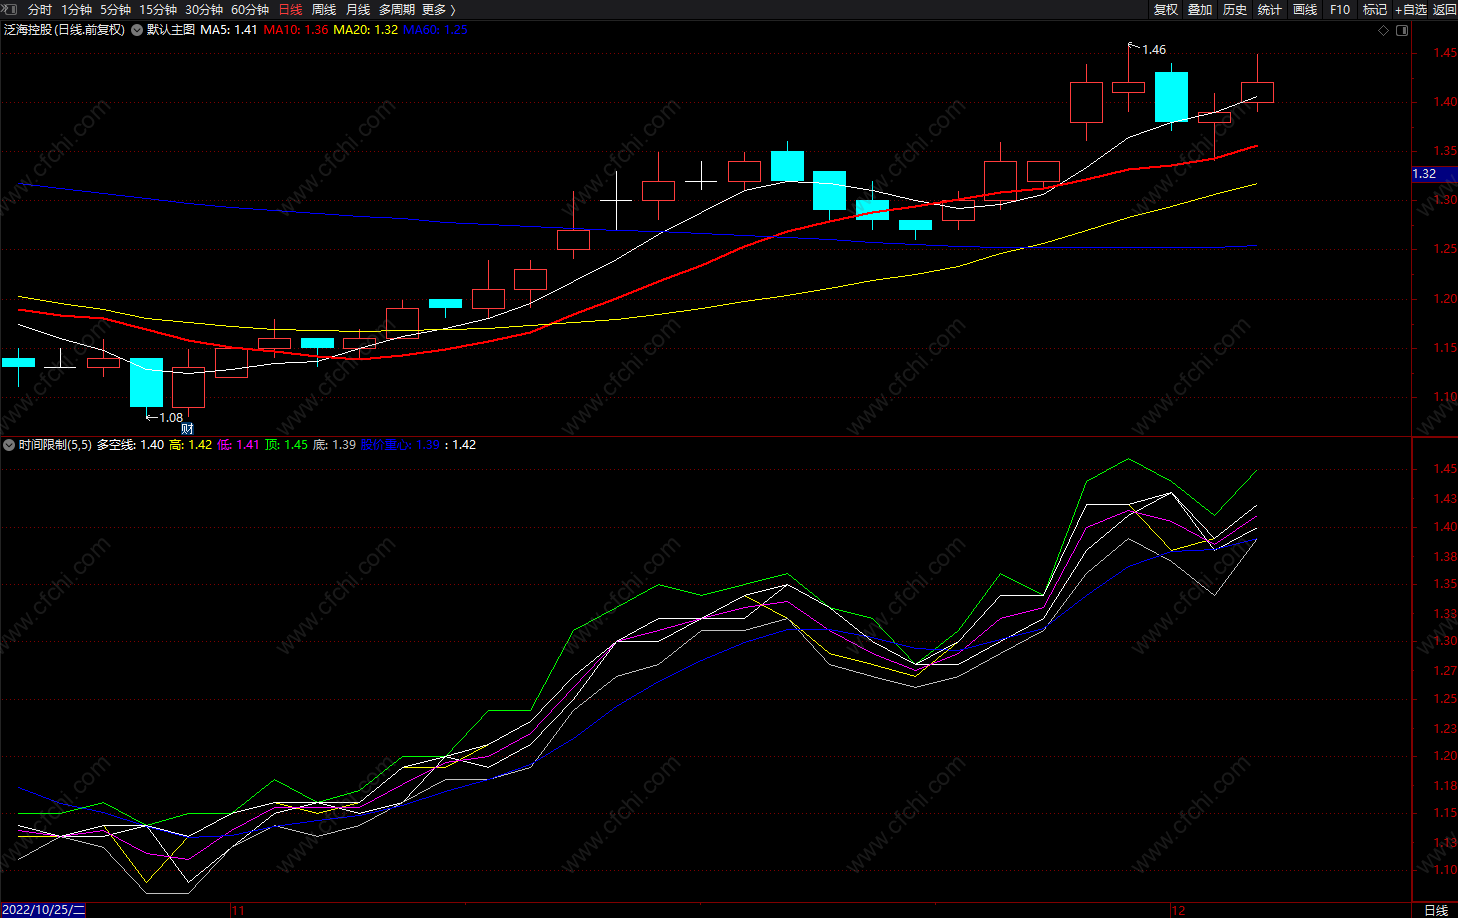Click the collapse panel icon before 分时

click(11, 9)
